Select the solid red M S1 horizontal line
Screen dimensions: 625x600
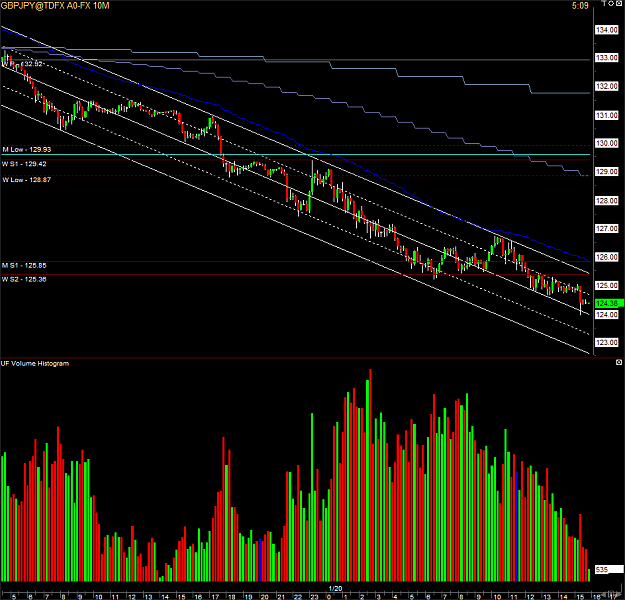pyautogui.click(x=295, y=262)
